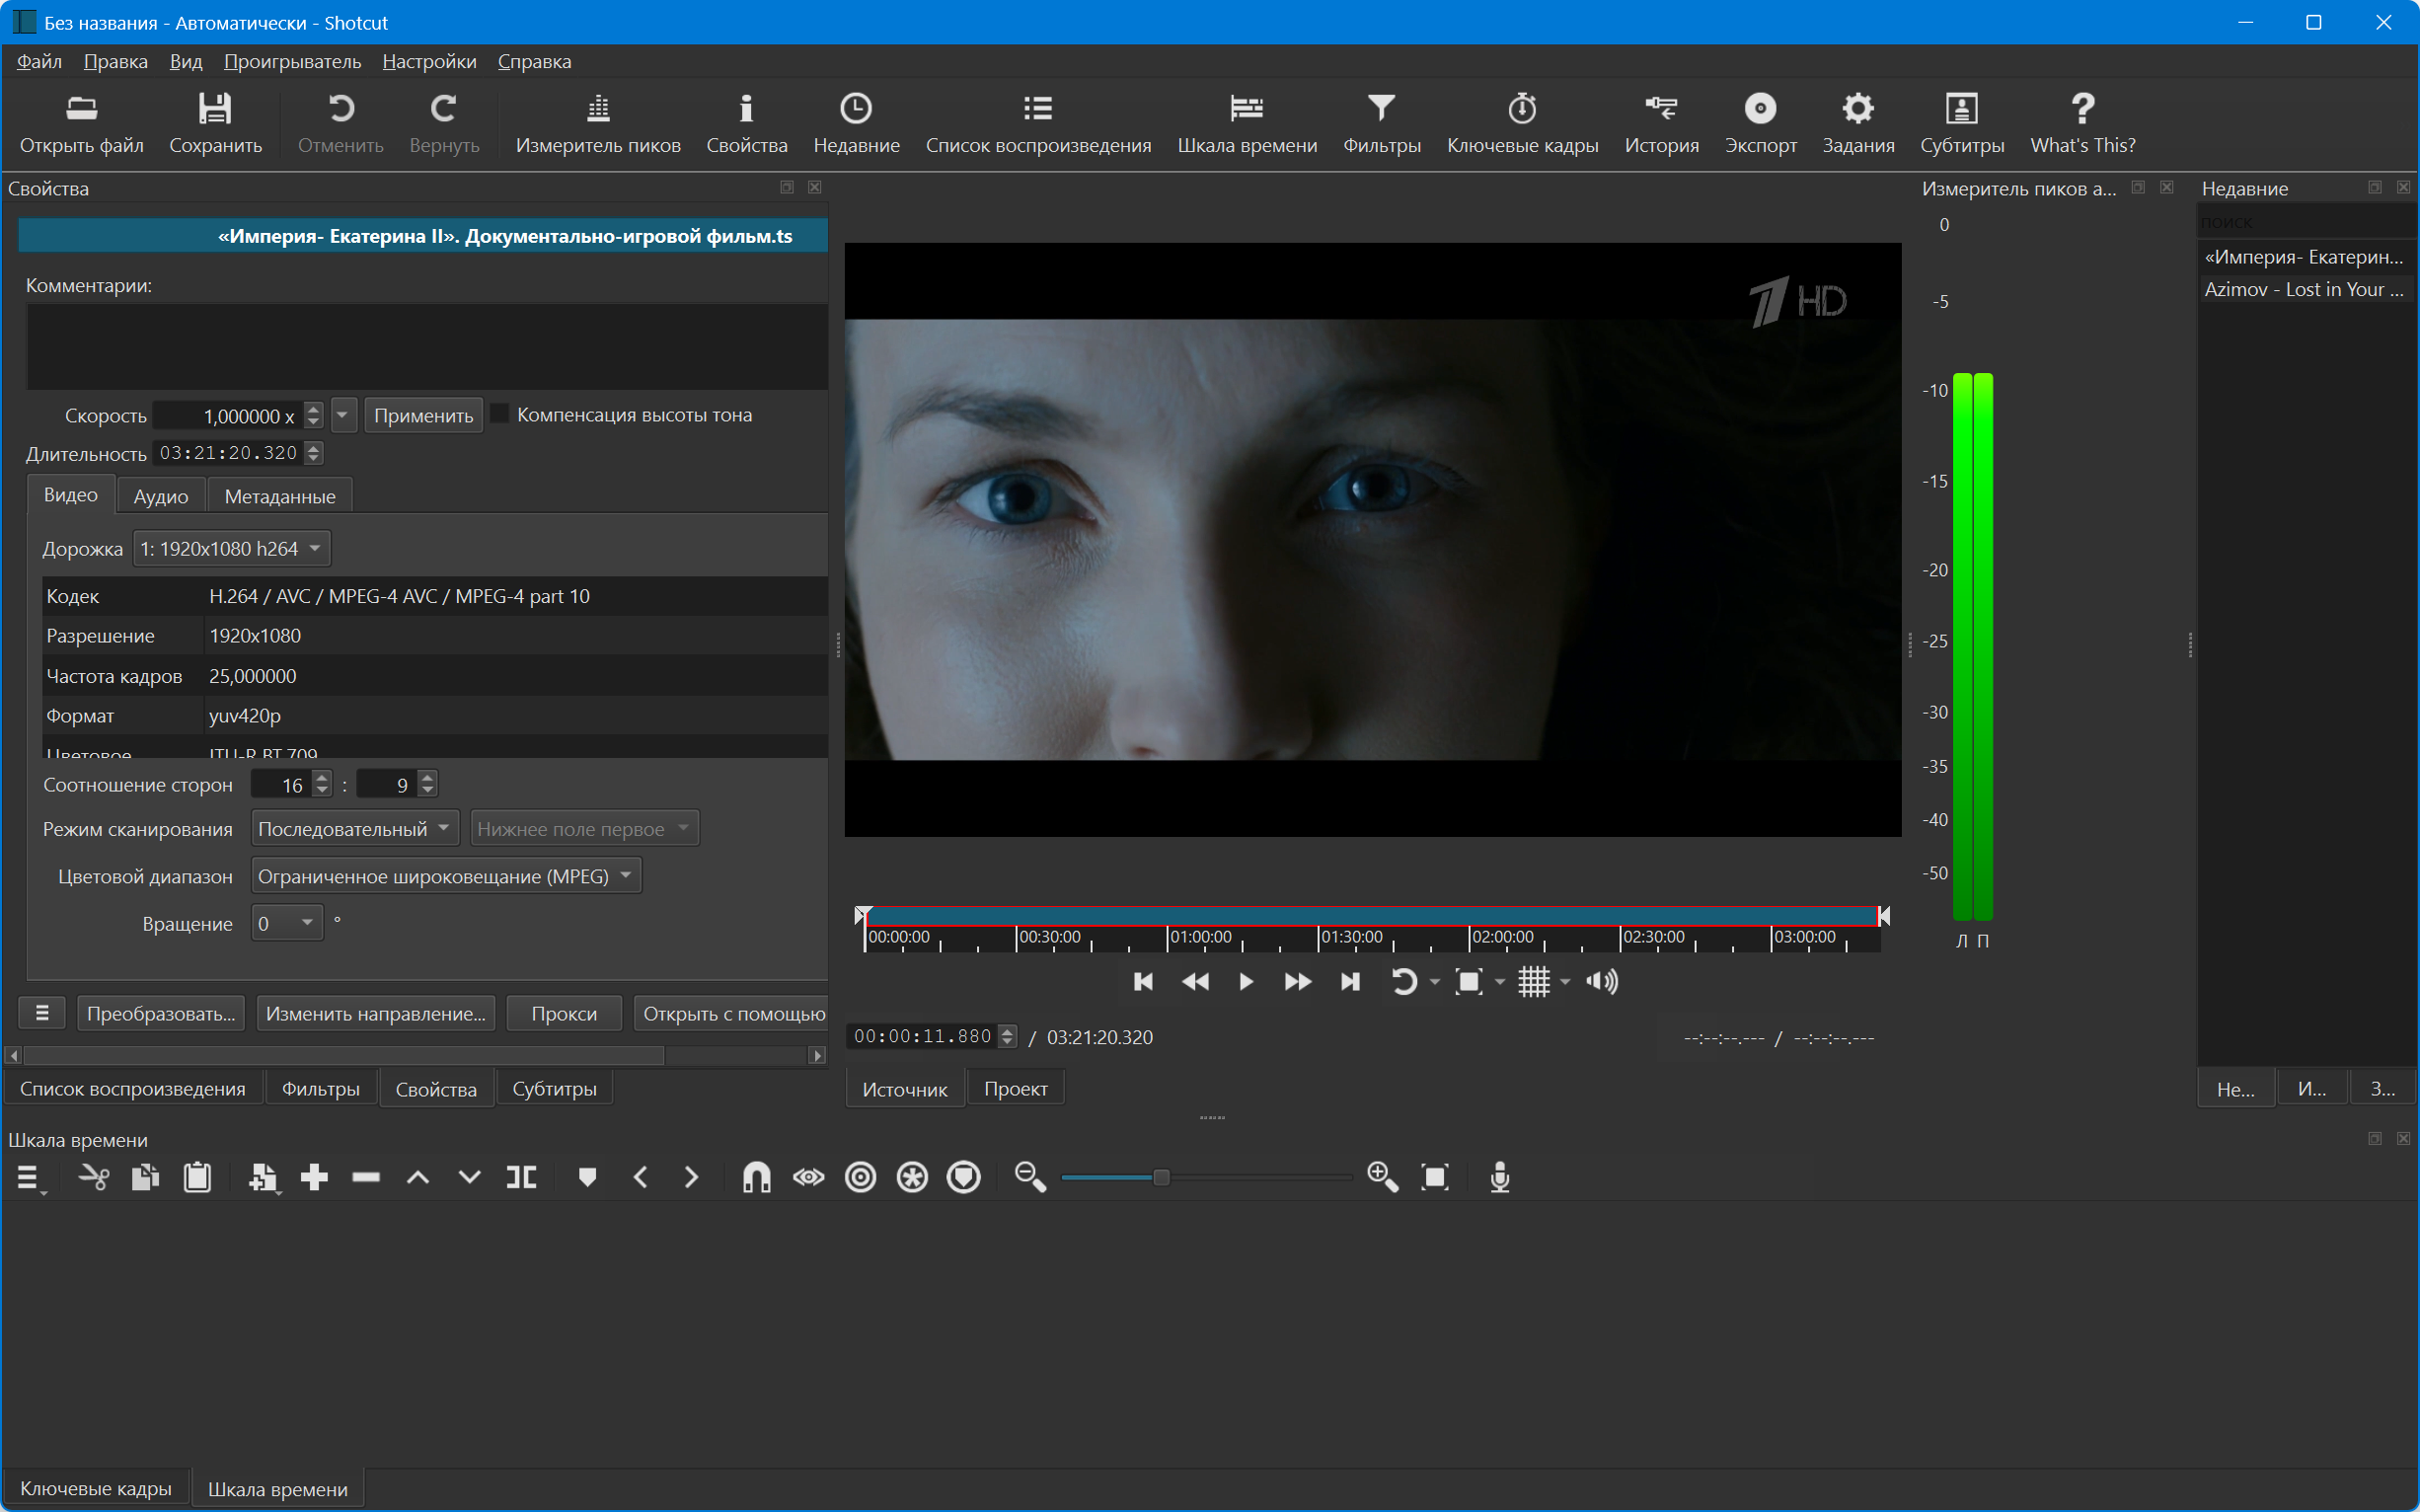
Task: Enable pitch compensation checkbox
Action: (500, 414)
